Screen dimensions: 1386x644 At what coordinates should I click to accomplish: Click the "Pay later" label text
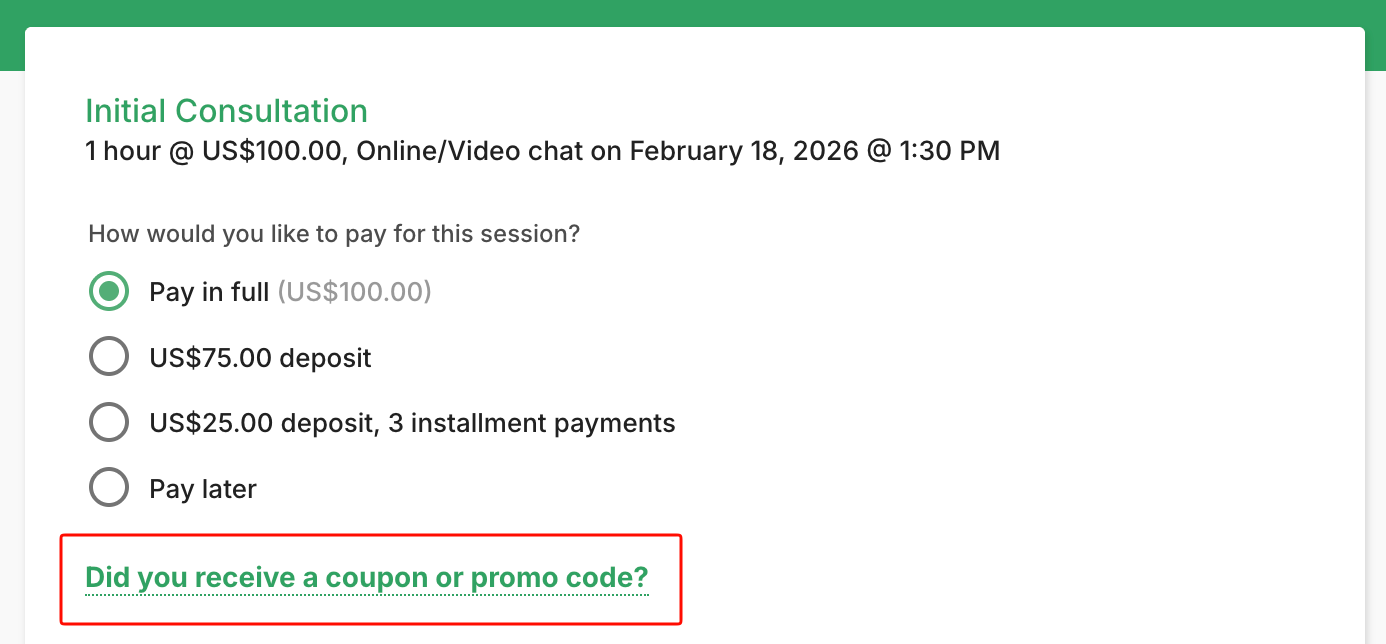[x=203, y=489]
